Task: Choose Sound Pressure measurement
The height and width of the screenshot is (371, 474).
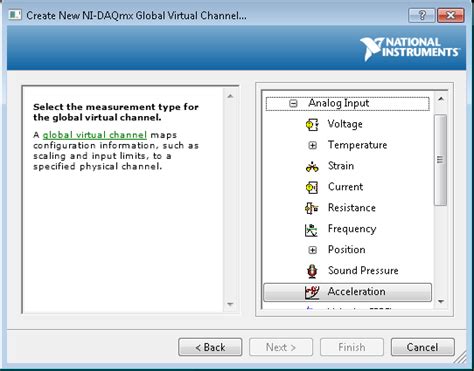Action: coord(363,270)
